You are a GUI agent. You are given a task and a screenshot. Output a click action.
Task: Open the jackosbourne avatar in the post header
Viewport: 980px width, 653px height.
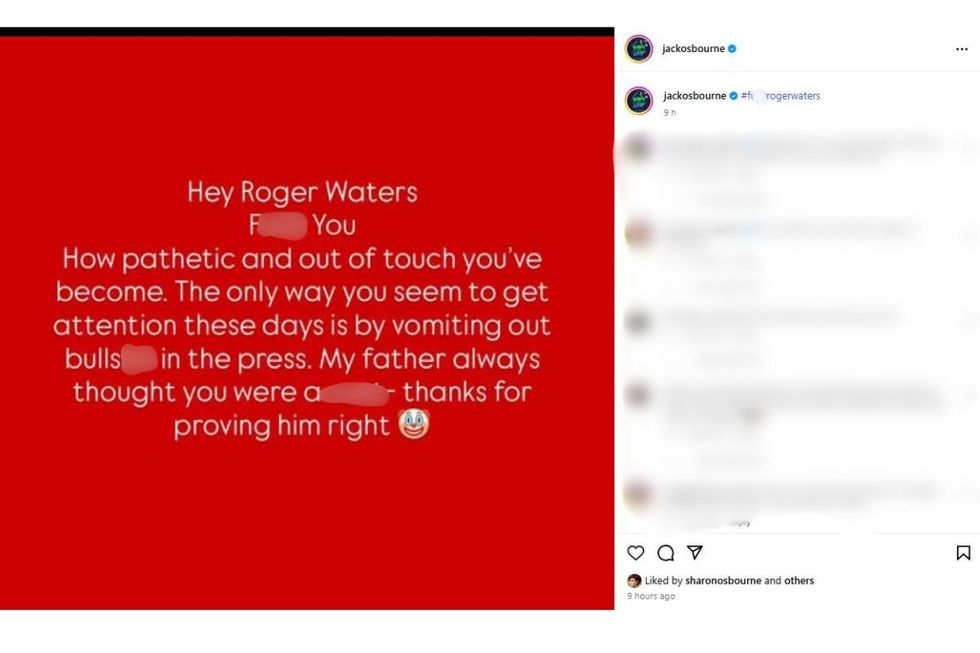click(639, 49)
